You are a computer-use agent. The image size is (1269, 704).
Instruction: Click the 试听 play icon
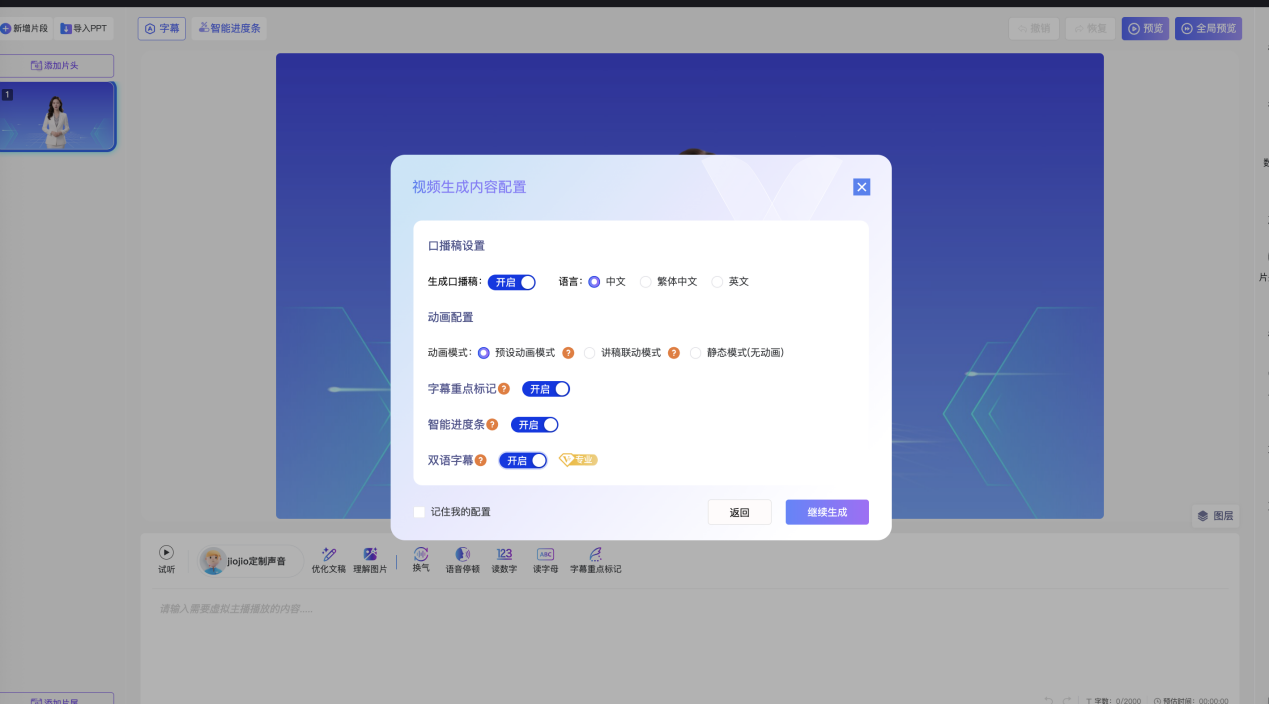click(x=166, y=553)
